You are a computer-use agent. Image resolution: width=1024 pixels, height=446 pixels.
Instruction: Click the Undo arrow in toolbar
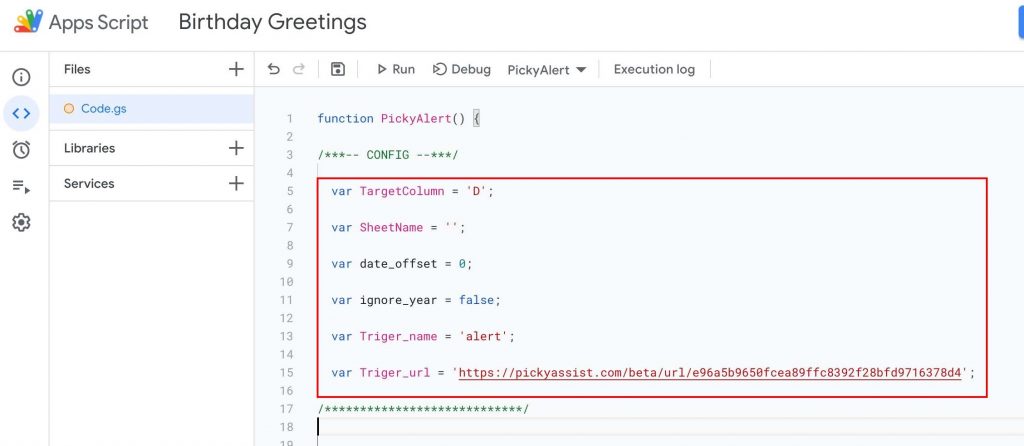274,69
